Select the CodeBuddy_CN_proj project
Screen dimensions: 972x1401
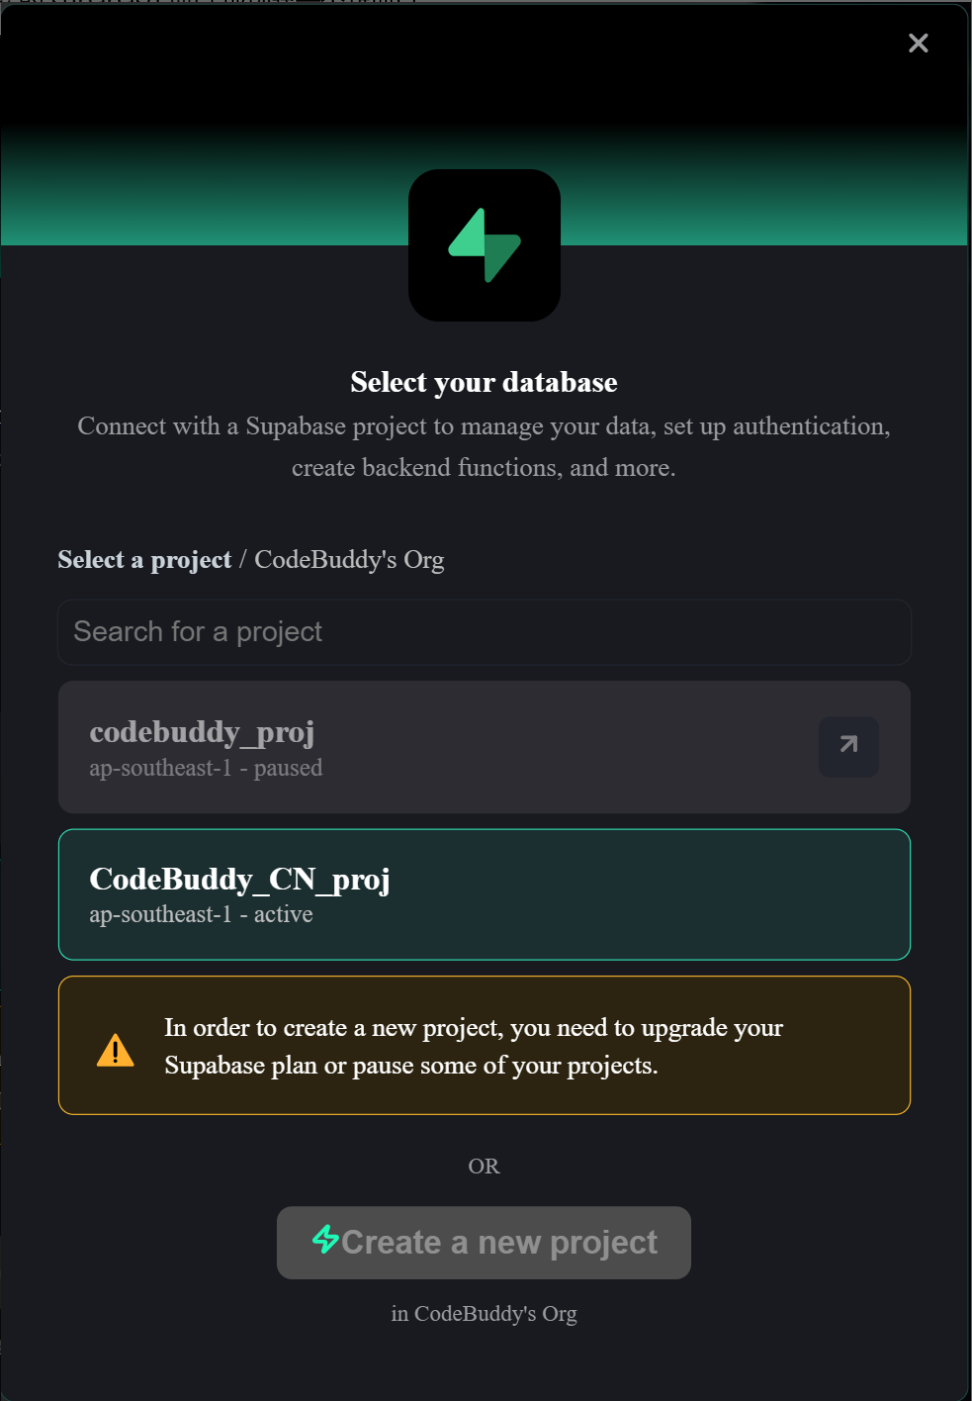484,894
